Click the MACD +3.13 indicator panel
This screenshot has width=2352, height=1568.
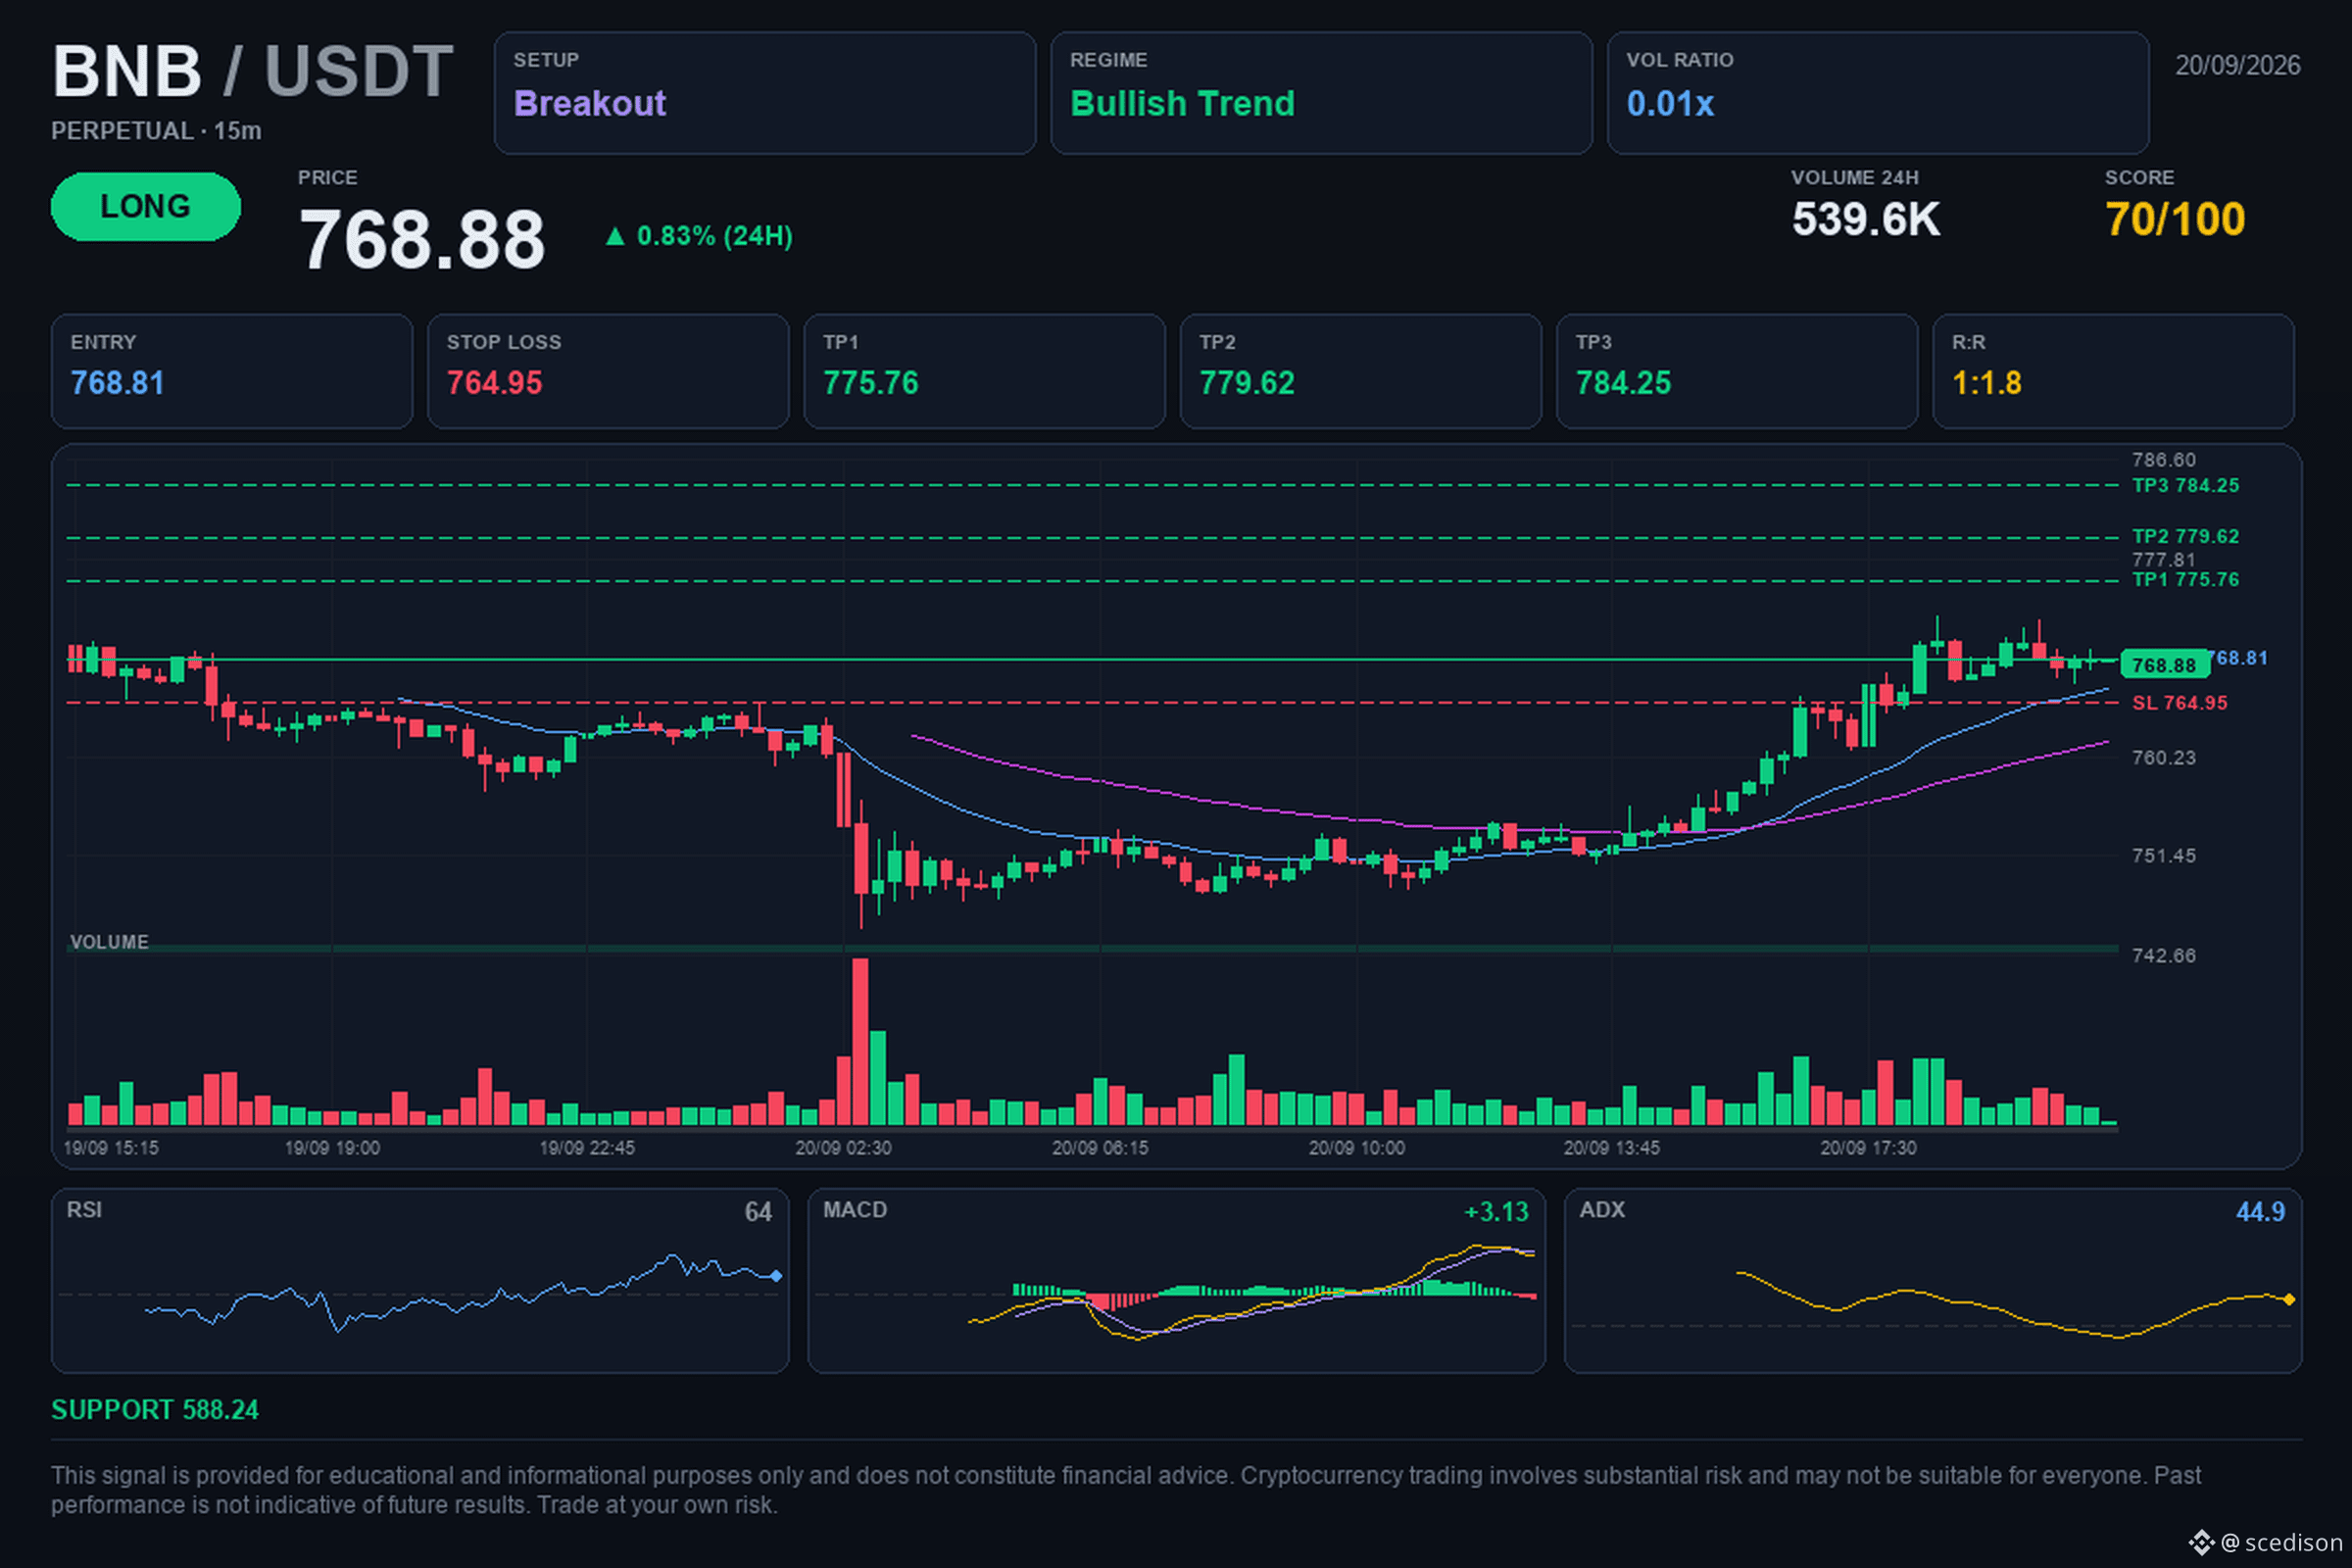[1177, 1281]
